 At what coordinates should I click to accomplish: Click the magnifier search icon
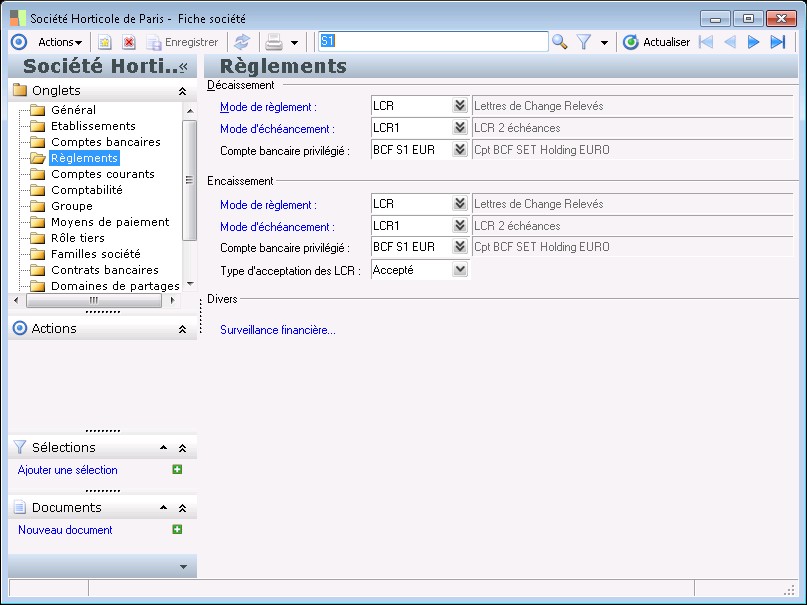[x=560, y=42]
